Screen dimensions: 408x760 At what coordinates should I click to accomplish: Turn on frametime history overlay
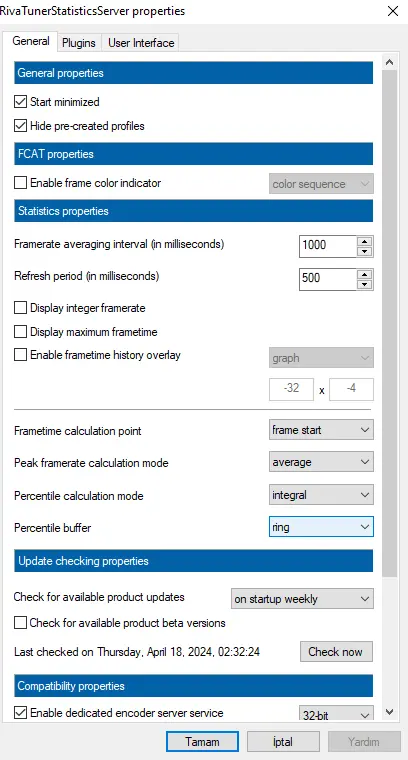click(x=20, y=355)
